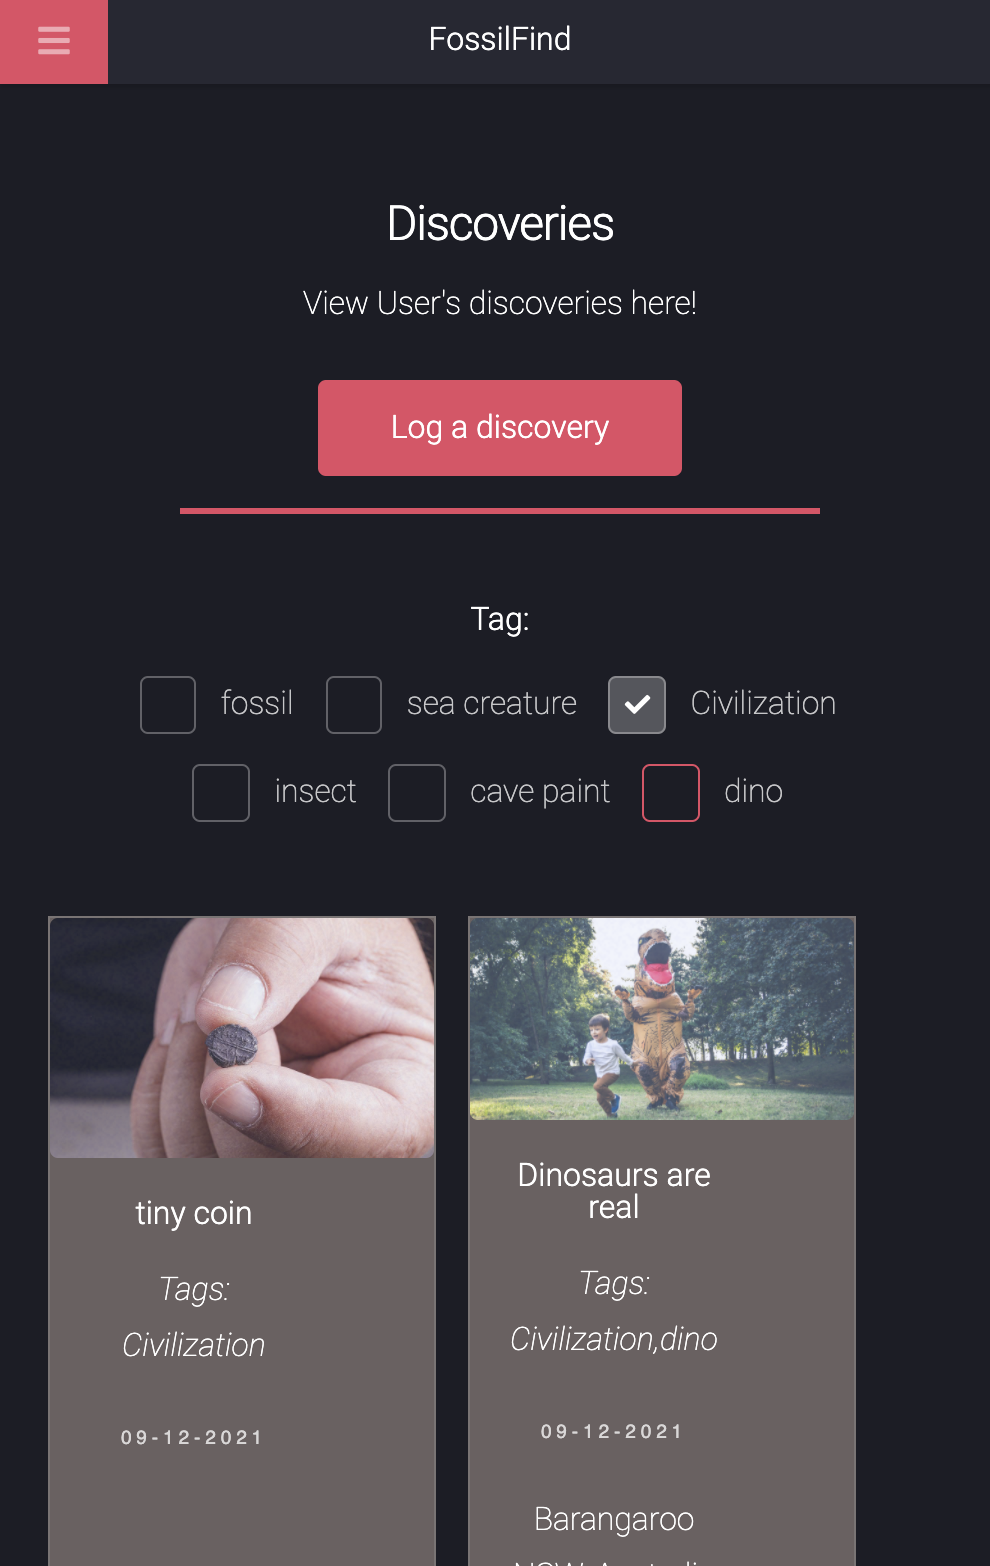Click the Log a discovery button

click(500, 428)
